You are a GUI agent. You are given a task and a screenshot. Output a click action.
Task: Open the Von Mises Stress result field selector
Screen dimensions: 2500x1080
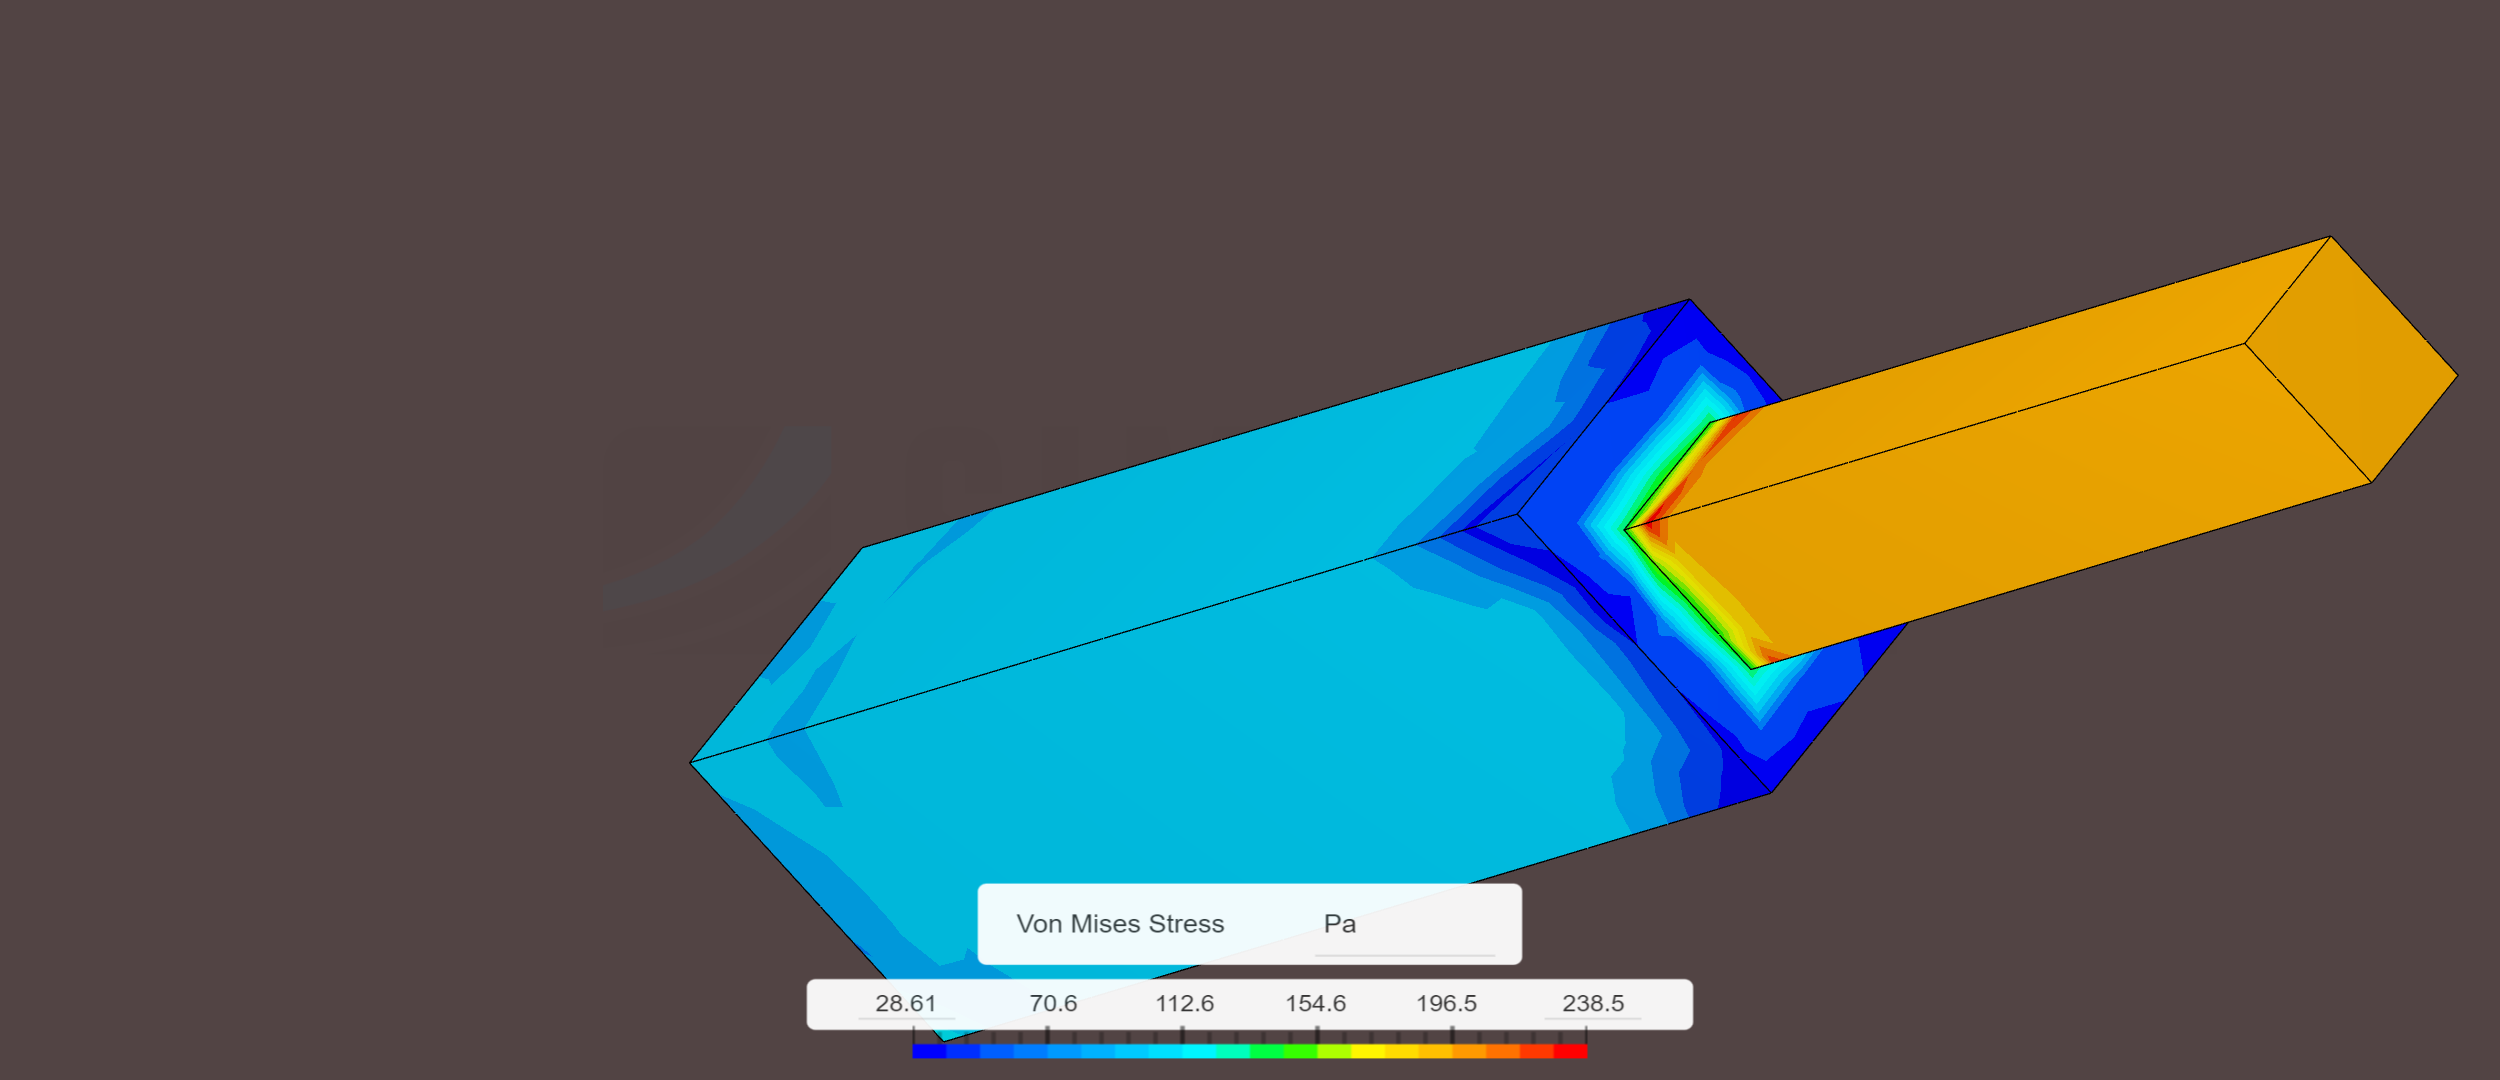coord(1120,924)
